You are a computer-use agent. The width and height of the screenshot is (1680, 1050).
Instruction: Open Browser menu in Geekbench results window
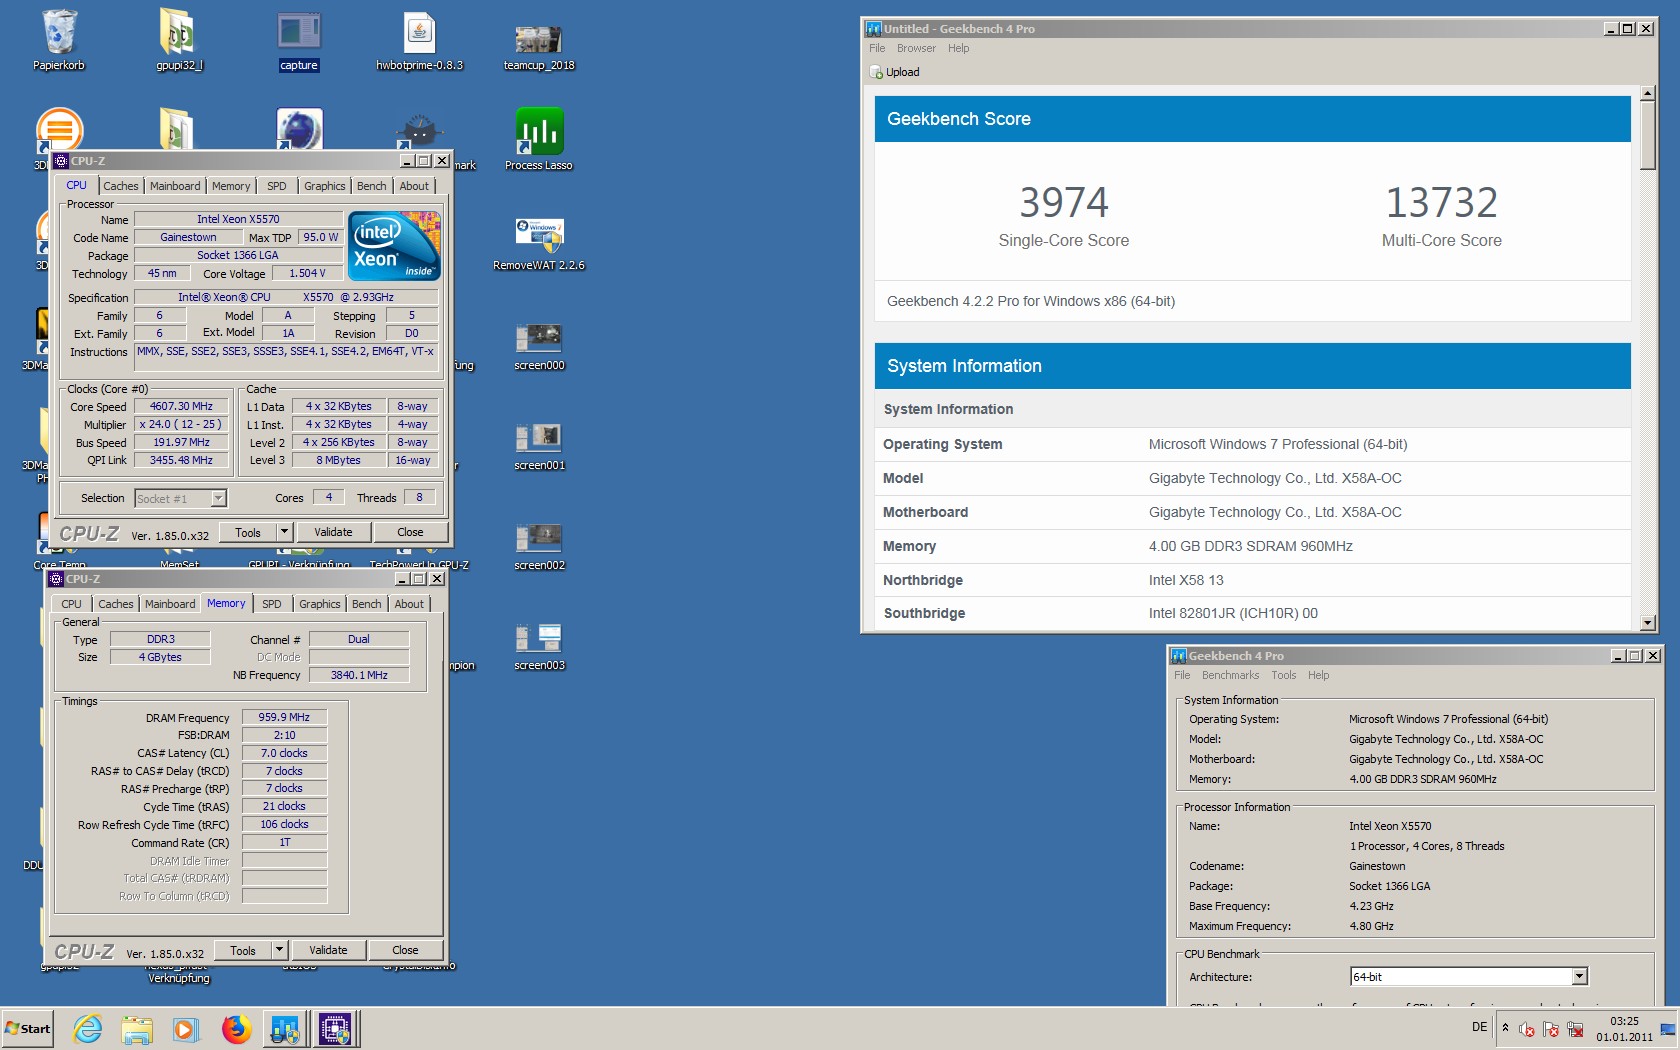916,48
